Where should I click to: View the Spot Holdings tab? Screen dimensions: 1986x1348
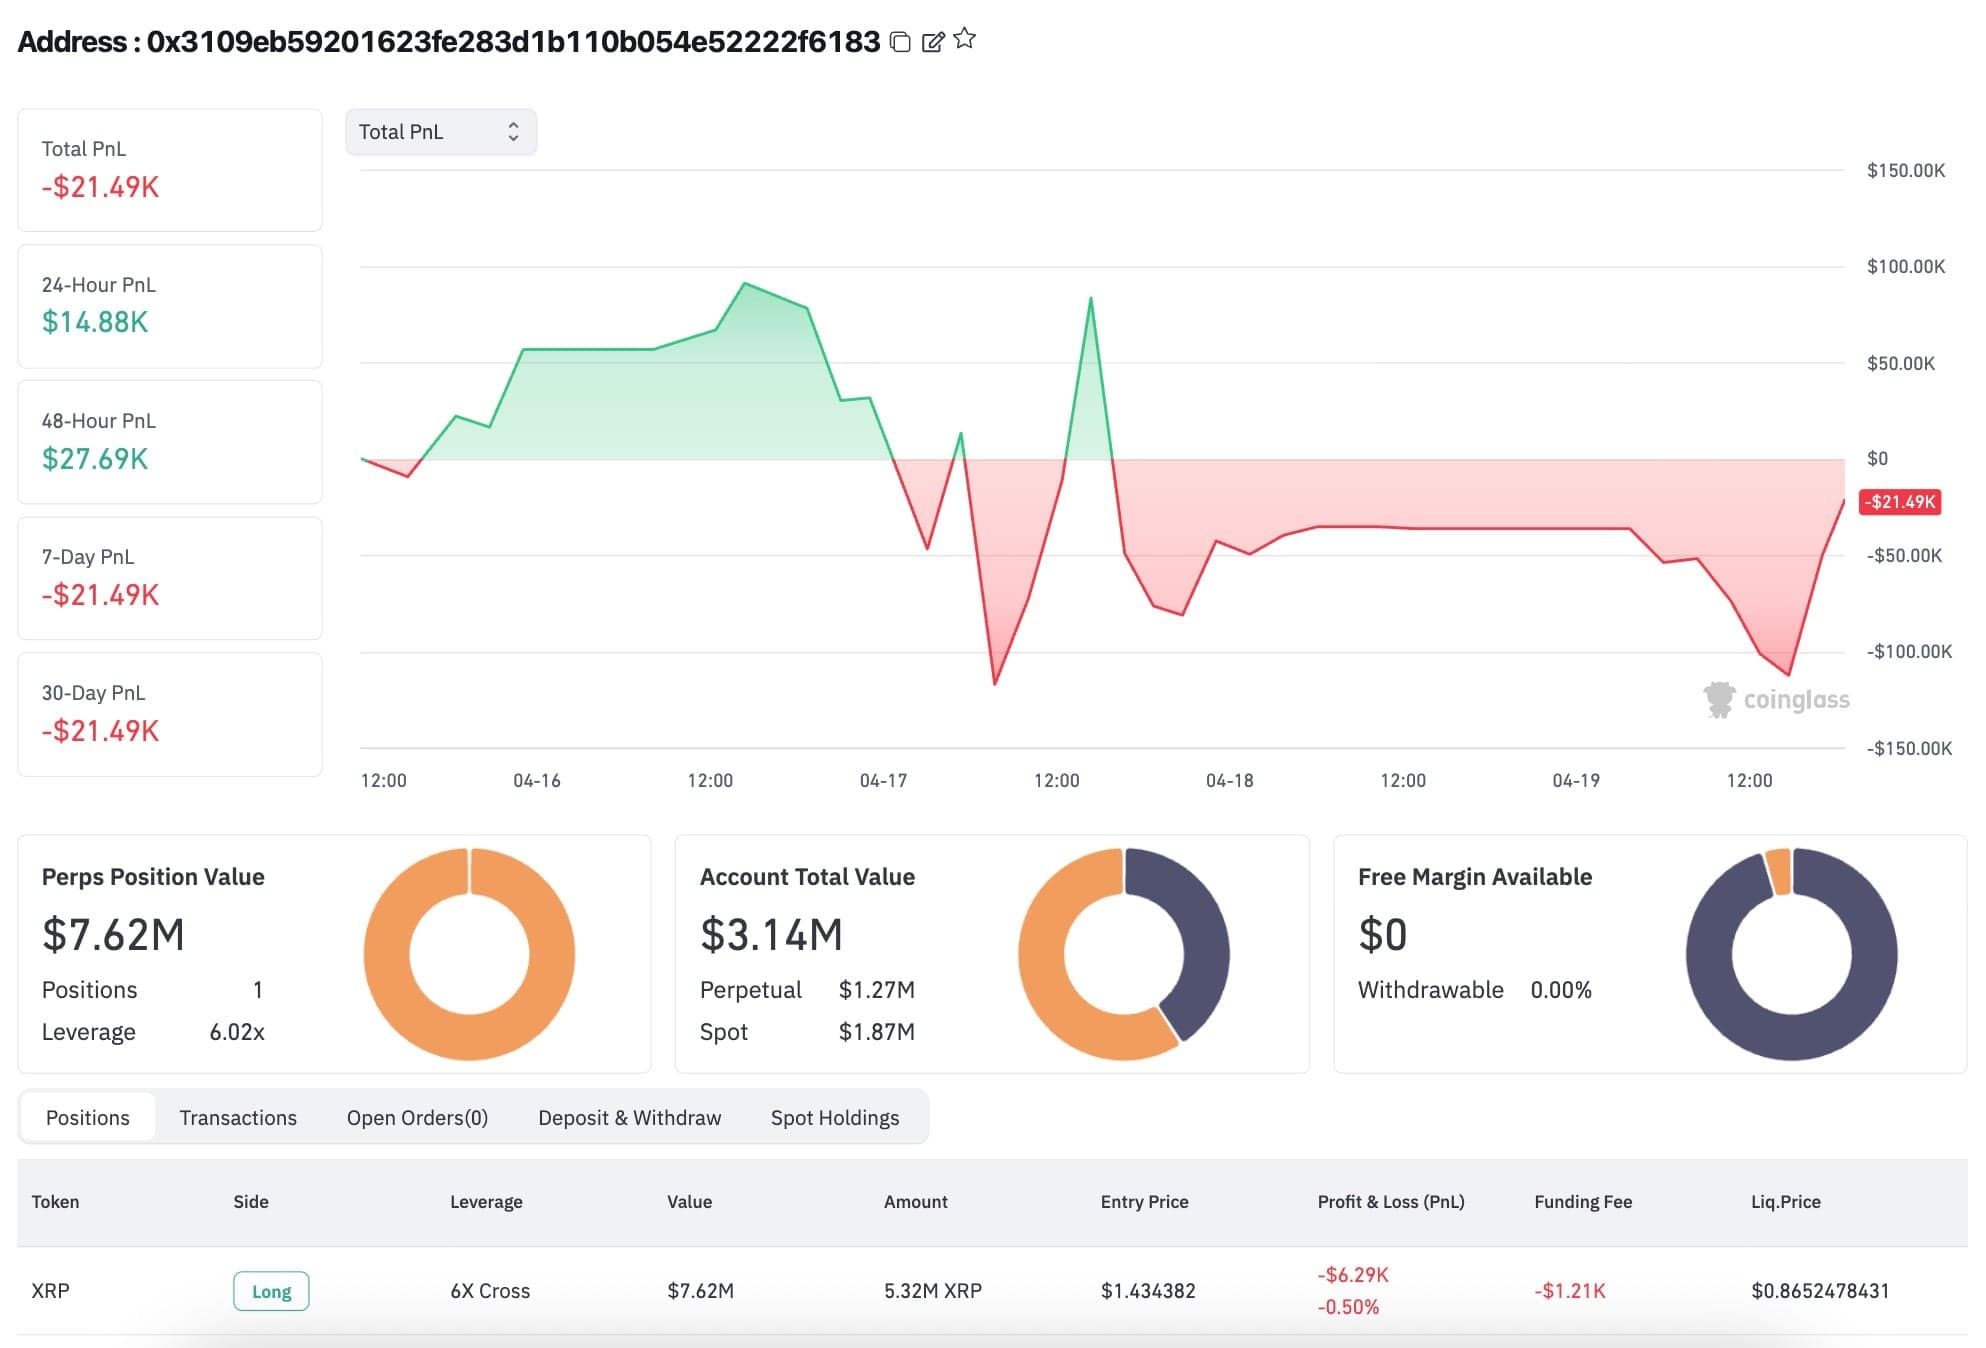pyautogui.click(x=834, y=1117)
